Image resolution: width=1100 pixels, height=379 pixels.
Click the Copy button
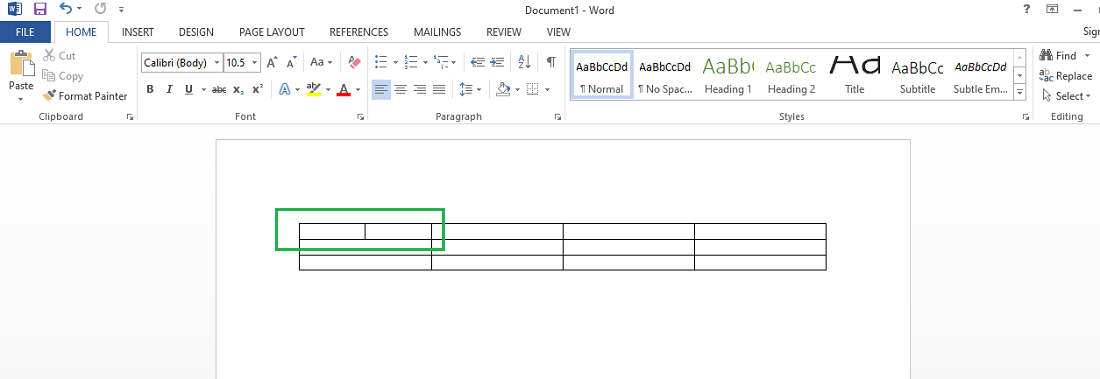tap(62, 76)
